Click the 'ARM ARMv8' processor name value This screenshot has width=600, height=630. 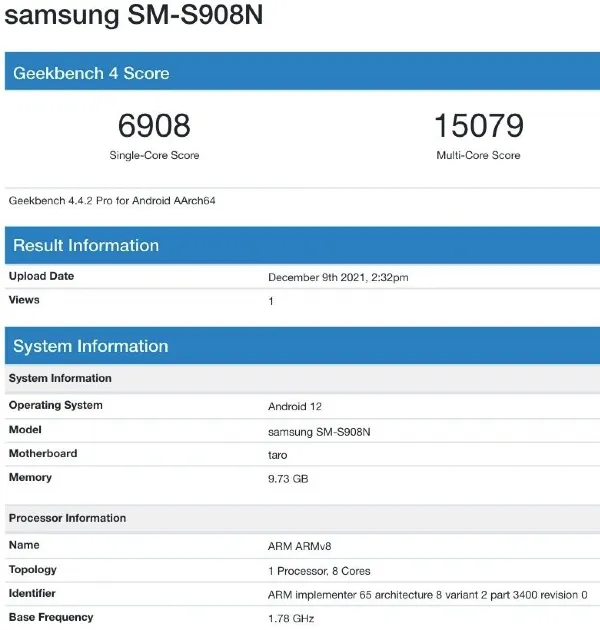pos(299,546)
